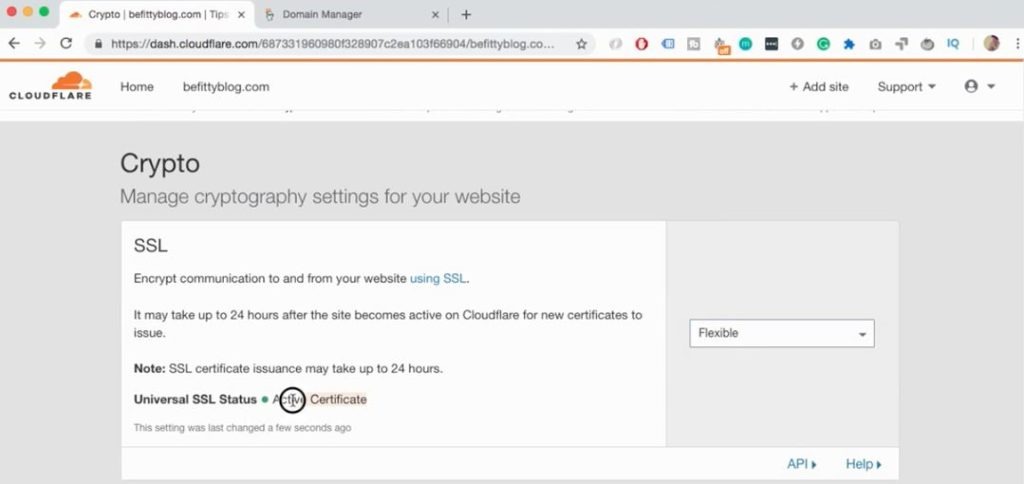Click the 'Crypto' page heading
The image size is (1024, 484).
click(x=160, y=163)
